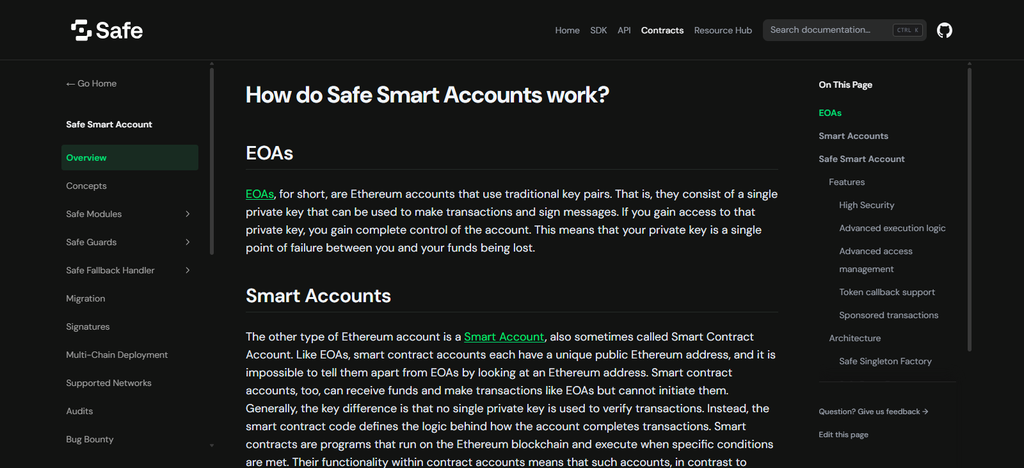Screen dimensions: 1024x468
Task: Expand the Safe Fallback Handler chevron
Action: click(187, 270)
